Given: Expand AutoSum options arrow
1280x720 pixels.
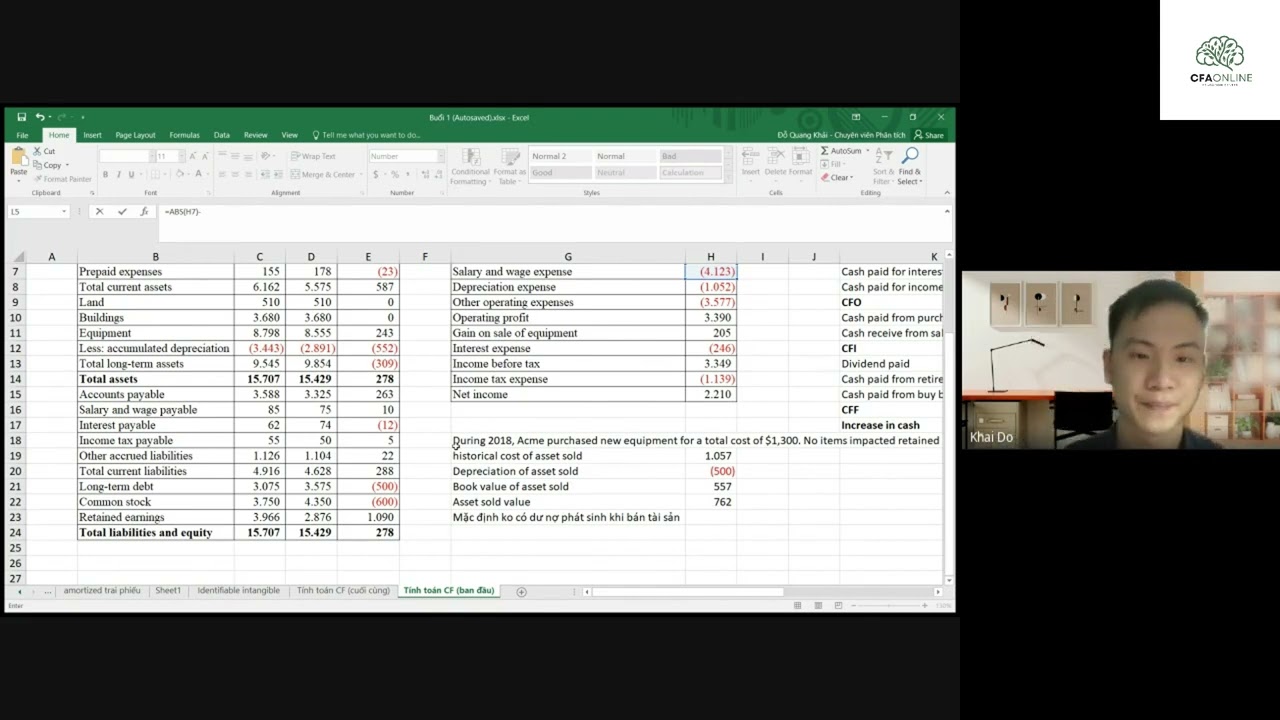Looking at the screenshot, I should coord(867,151).
